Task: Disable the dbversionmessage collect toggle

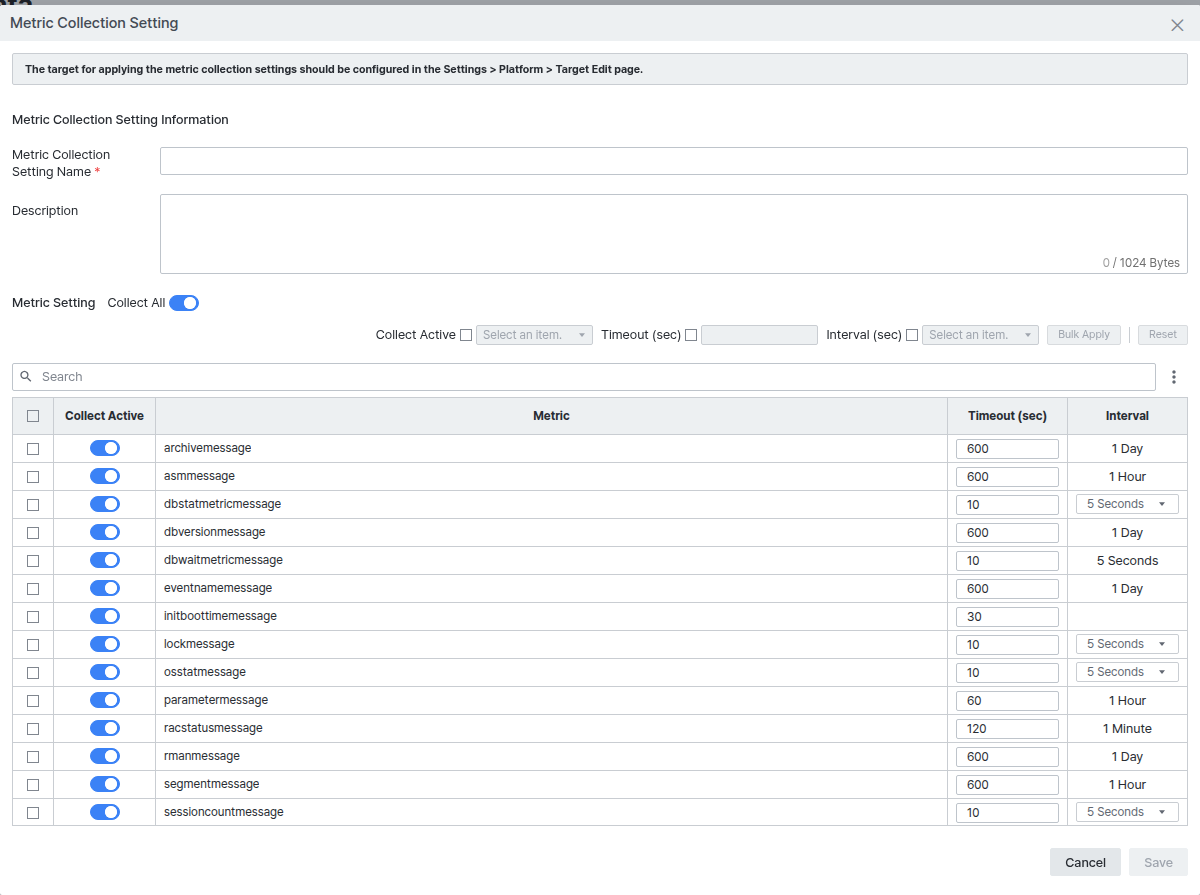Action: [x=105, y=532]
